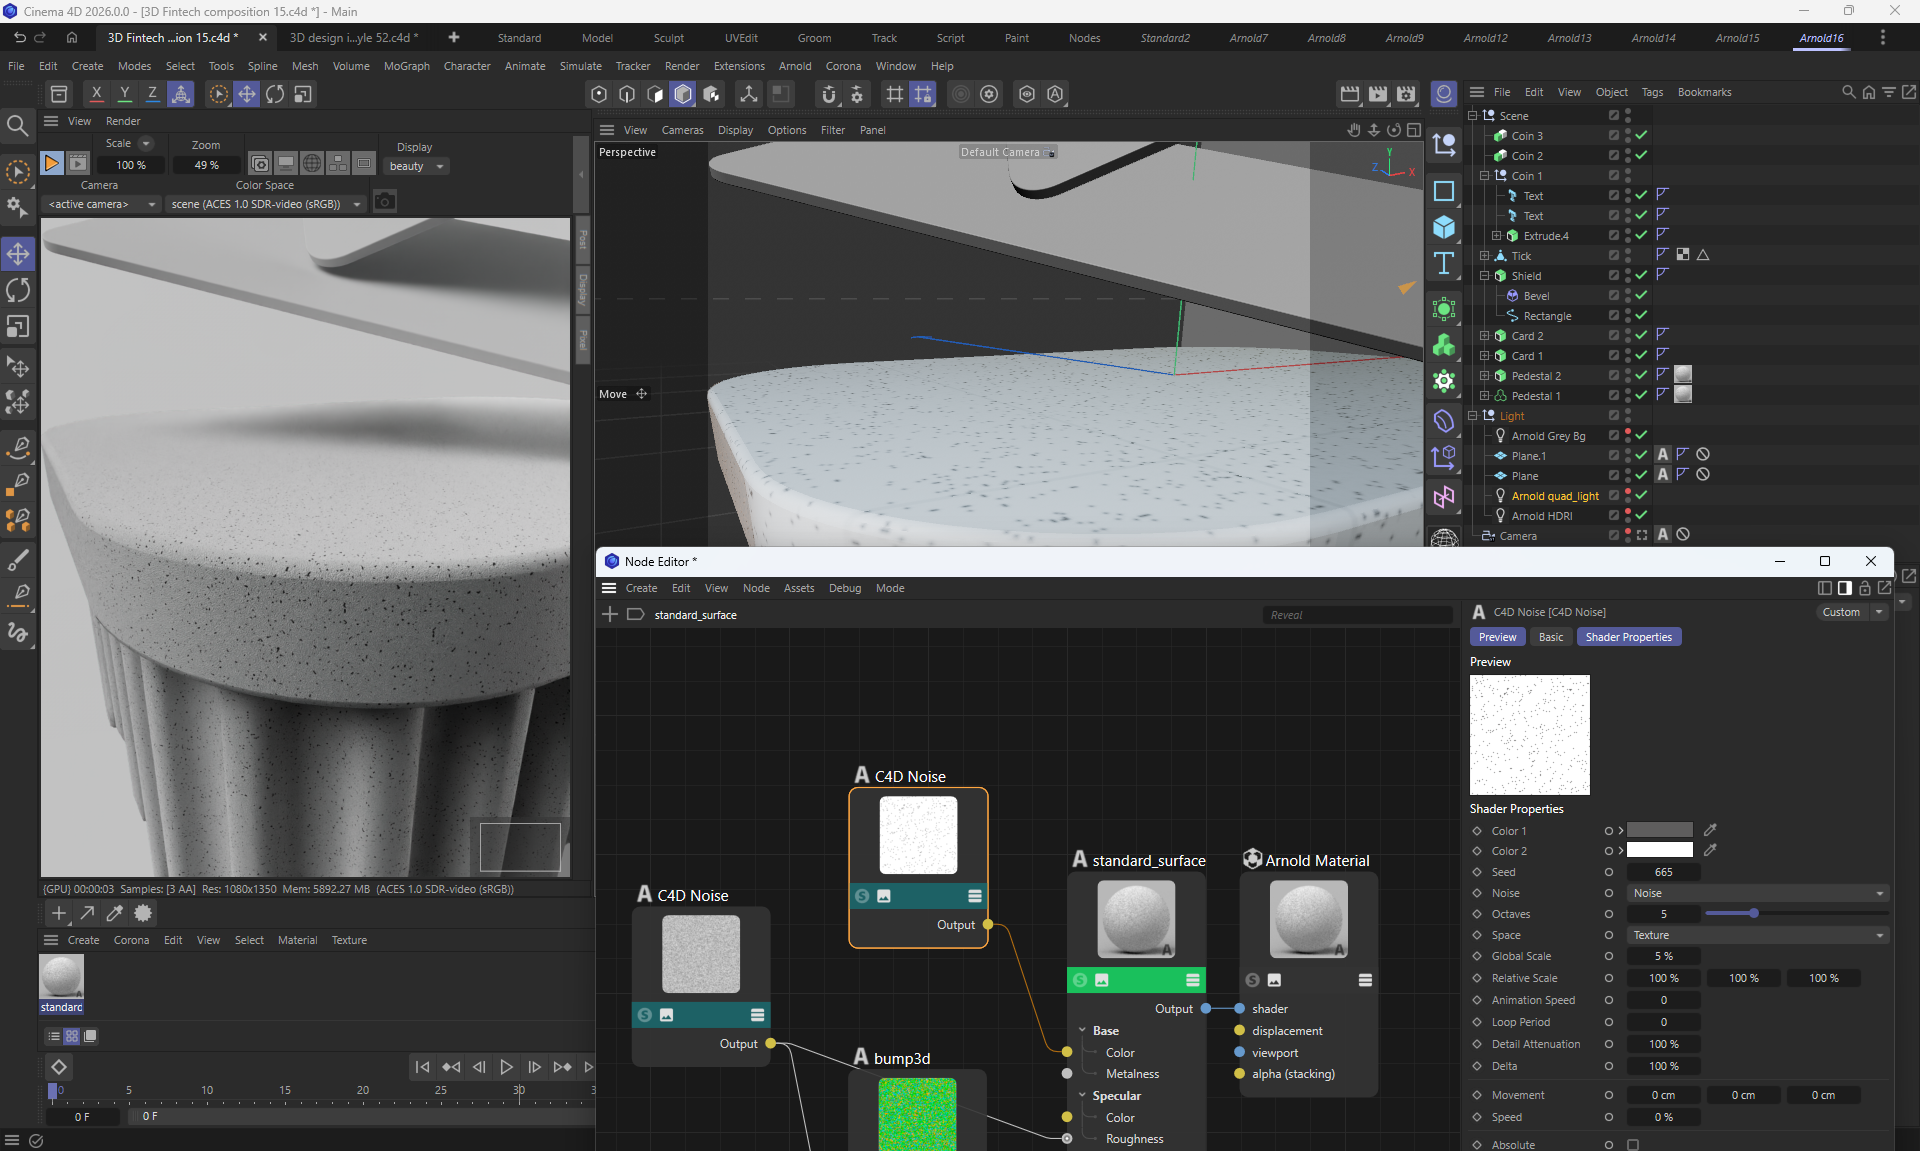Click the Cube primitive icon
Viewport: 1920px width, 1151px height.
(1444, 227)
